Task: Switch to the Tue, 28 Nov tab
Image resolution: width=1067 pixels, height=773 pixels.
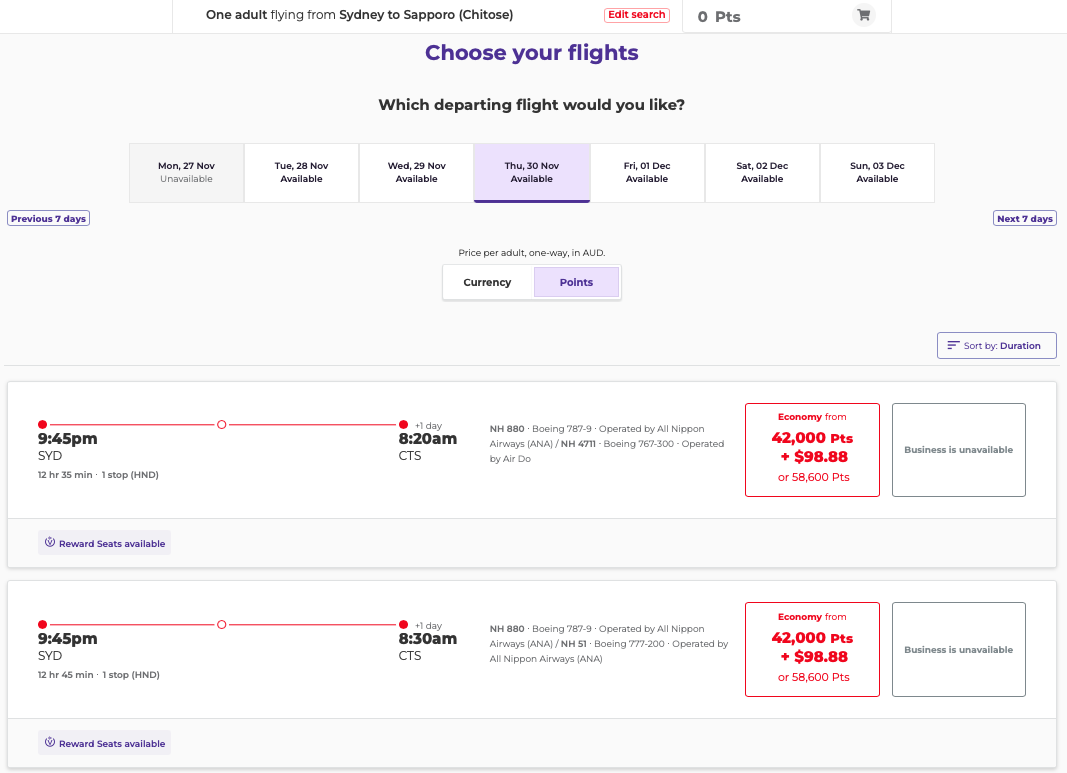Action: 301,172
